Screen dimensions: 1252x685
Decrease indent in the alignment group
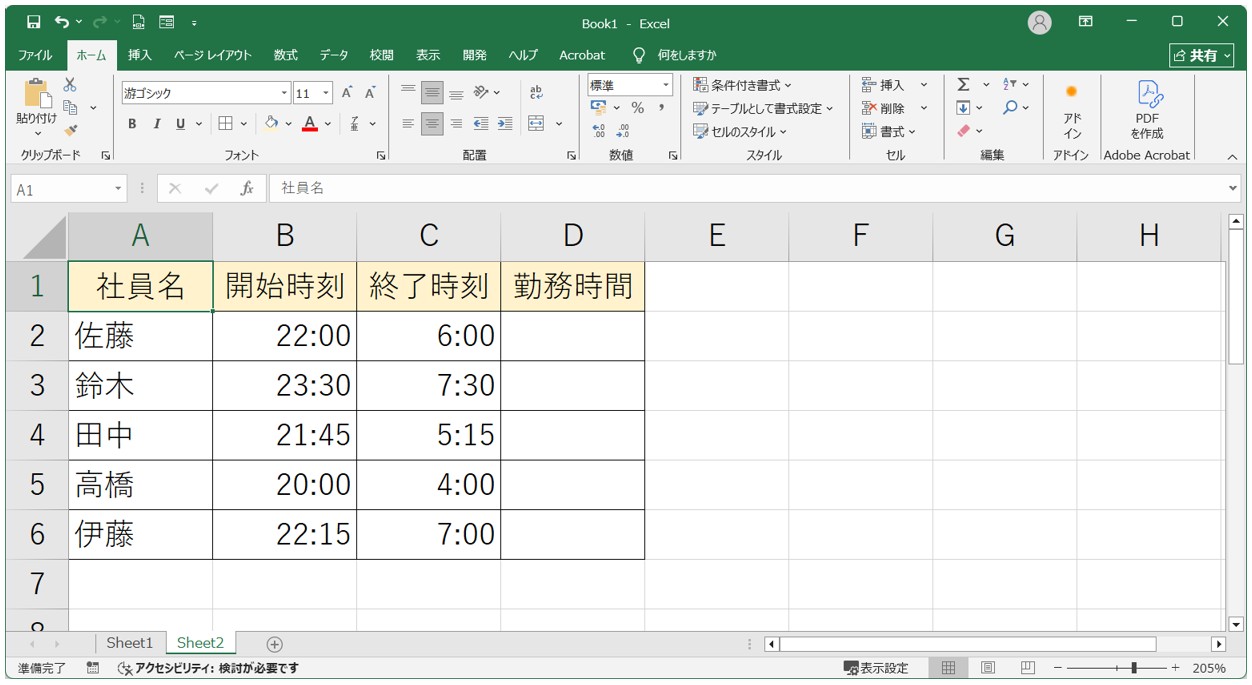click(481, 124)
